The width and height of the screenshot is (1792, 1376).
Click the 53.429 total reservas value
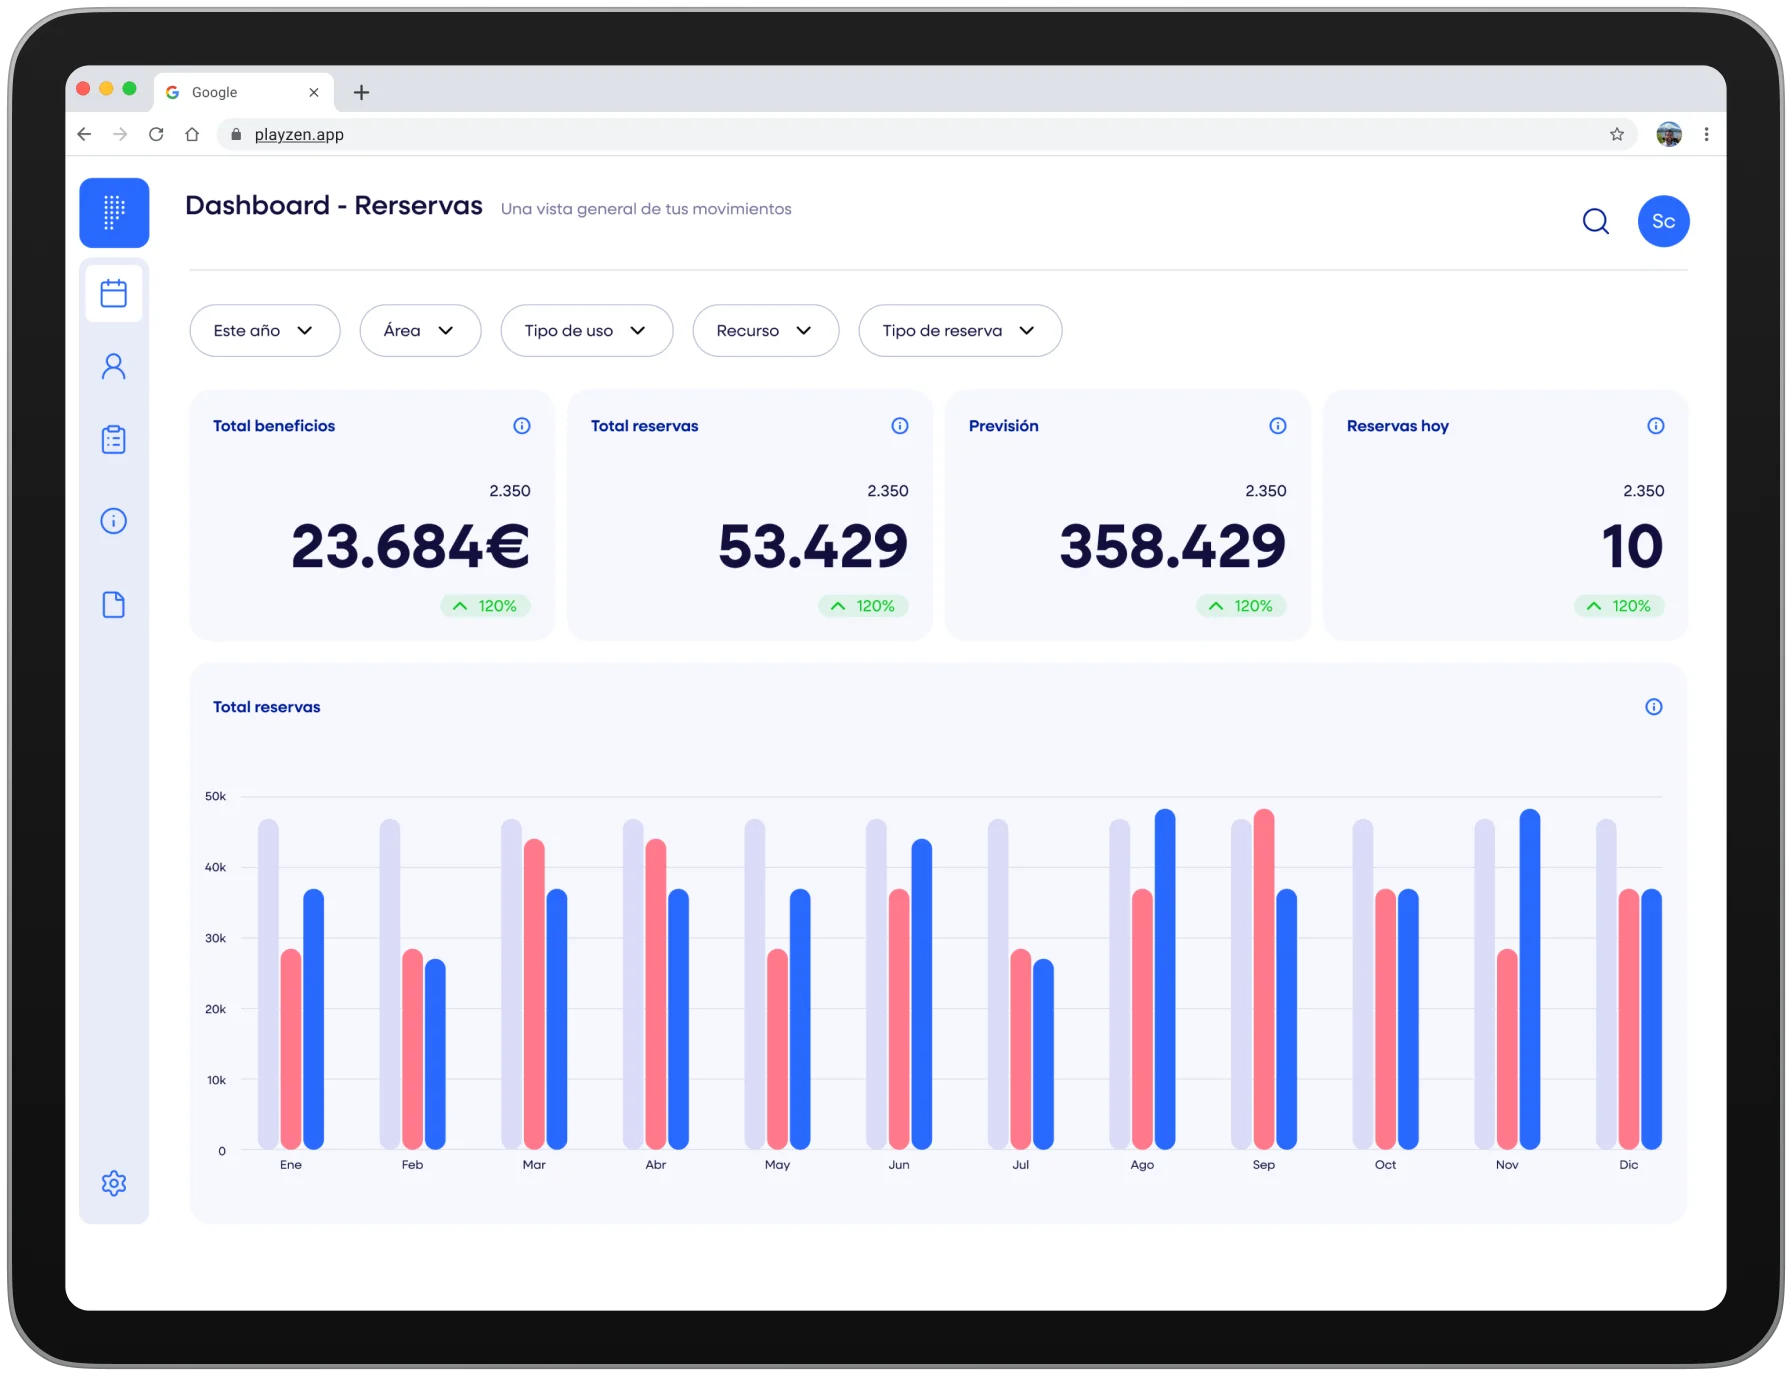tap(813, 547)
